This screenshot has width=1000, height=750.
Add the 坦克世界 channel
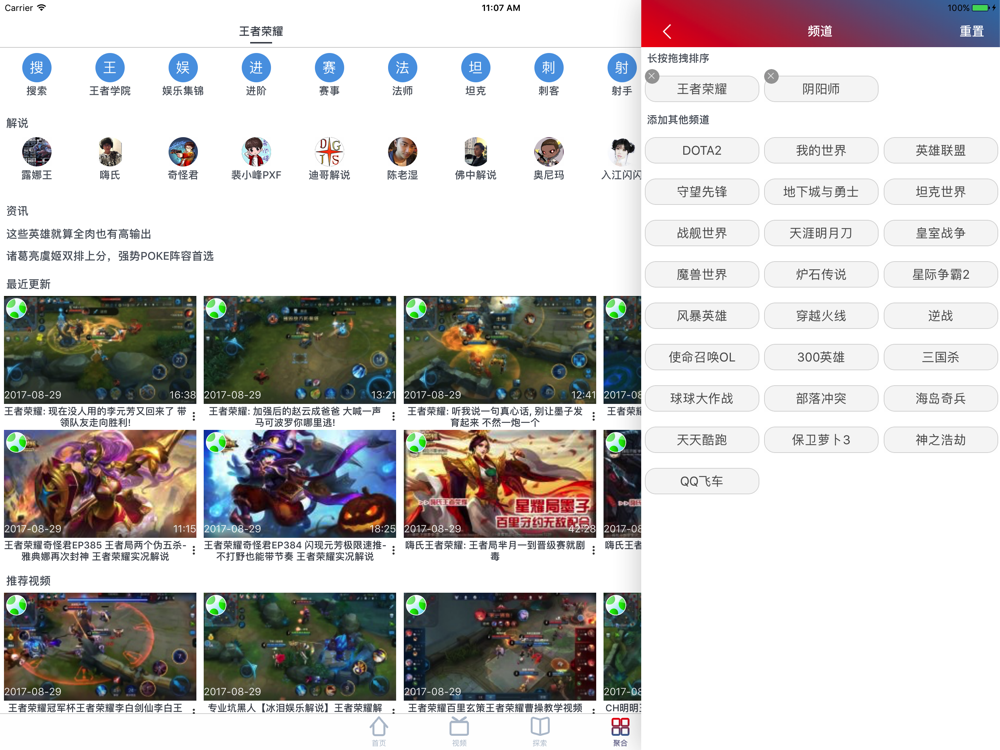941,192
